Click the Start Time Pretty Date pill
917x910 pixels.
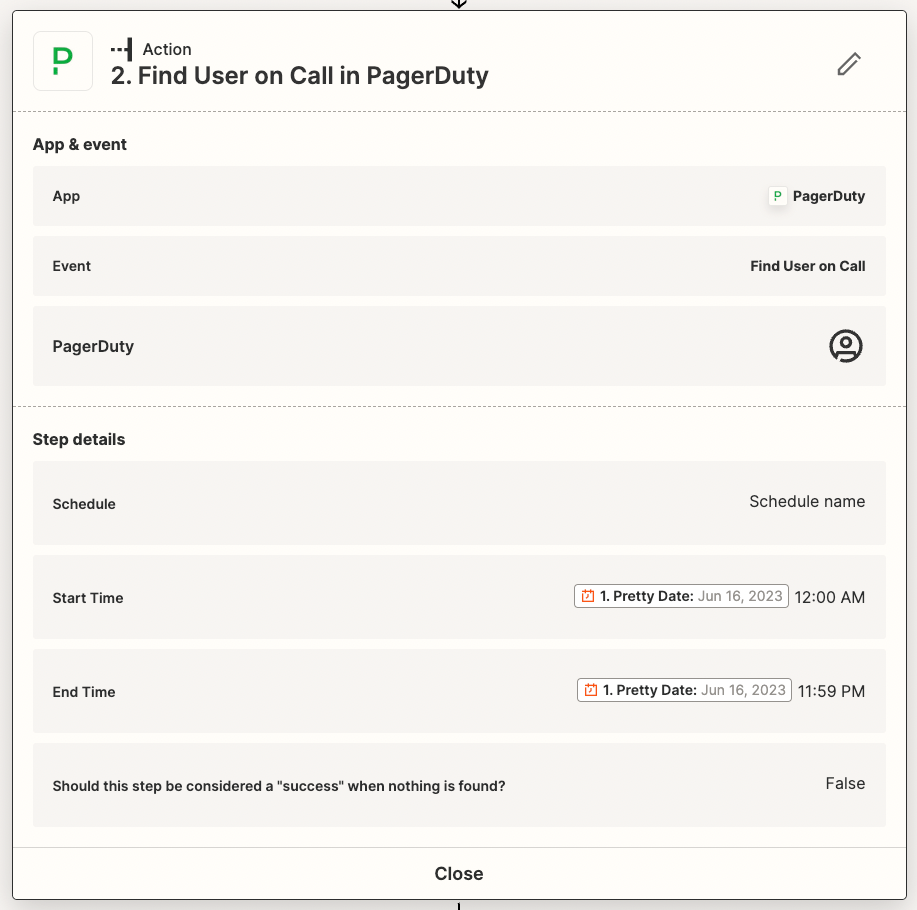click(x=681, y=597)
